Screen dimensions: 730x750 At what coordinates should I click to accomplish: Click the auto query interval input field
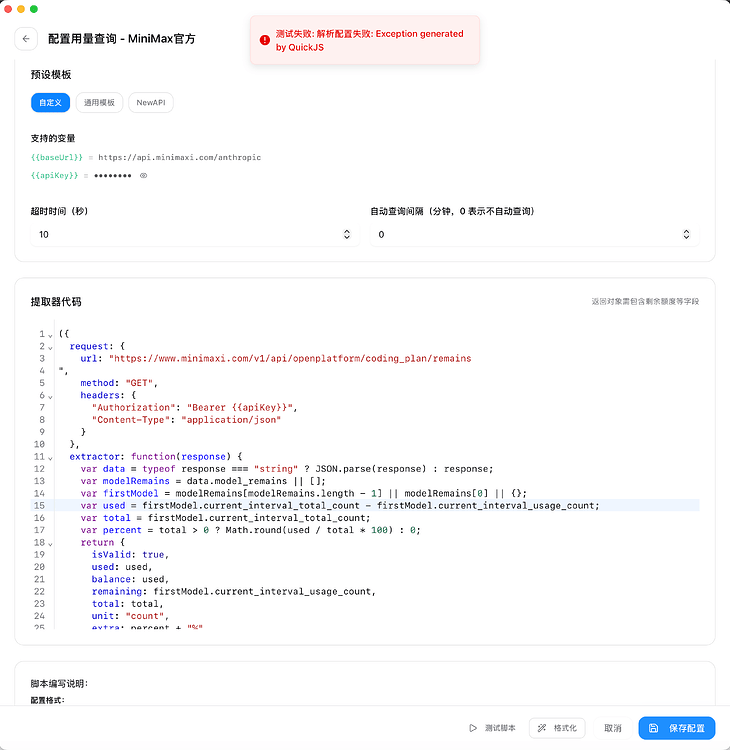point(534,234)
